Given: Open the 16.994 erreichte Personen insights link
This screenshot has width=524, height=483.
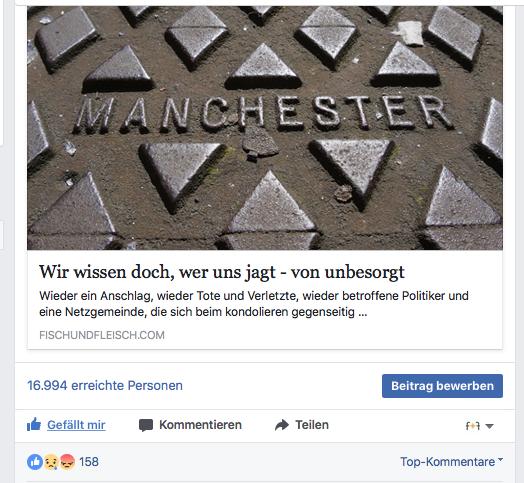Looking at the screenshot, I should click(x=105, y=385).
